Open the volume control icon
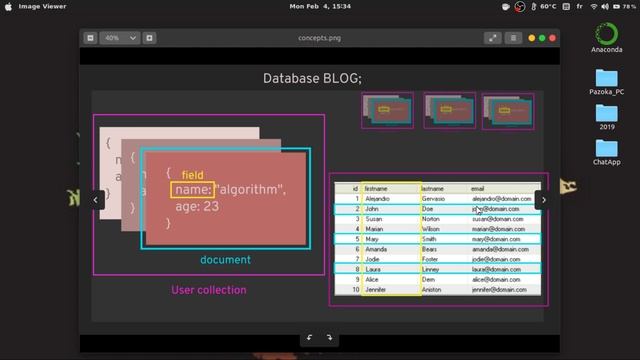Viewport: 640px width, 360px height. click(605, 7)
